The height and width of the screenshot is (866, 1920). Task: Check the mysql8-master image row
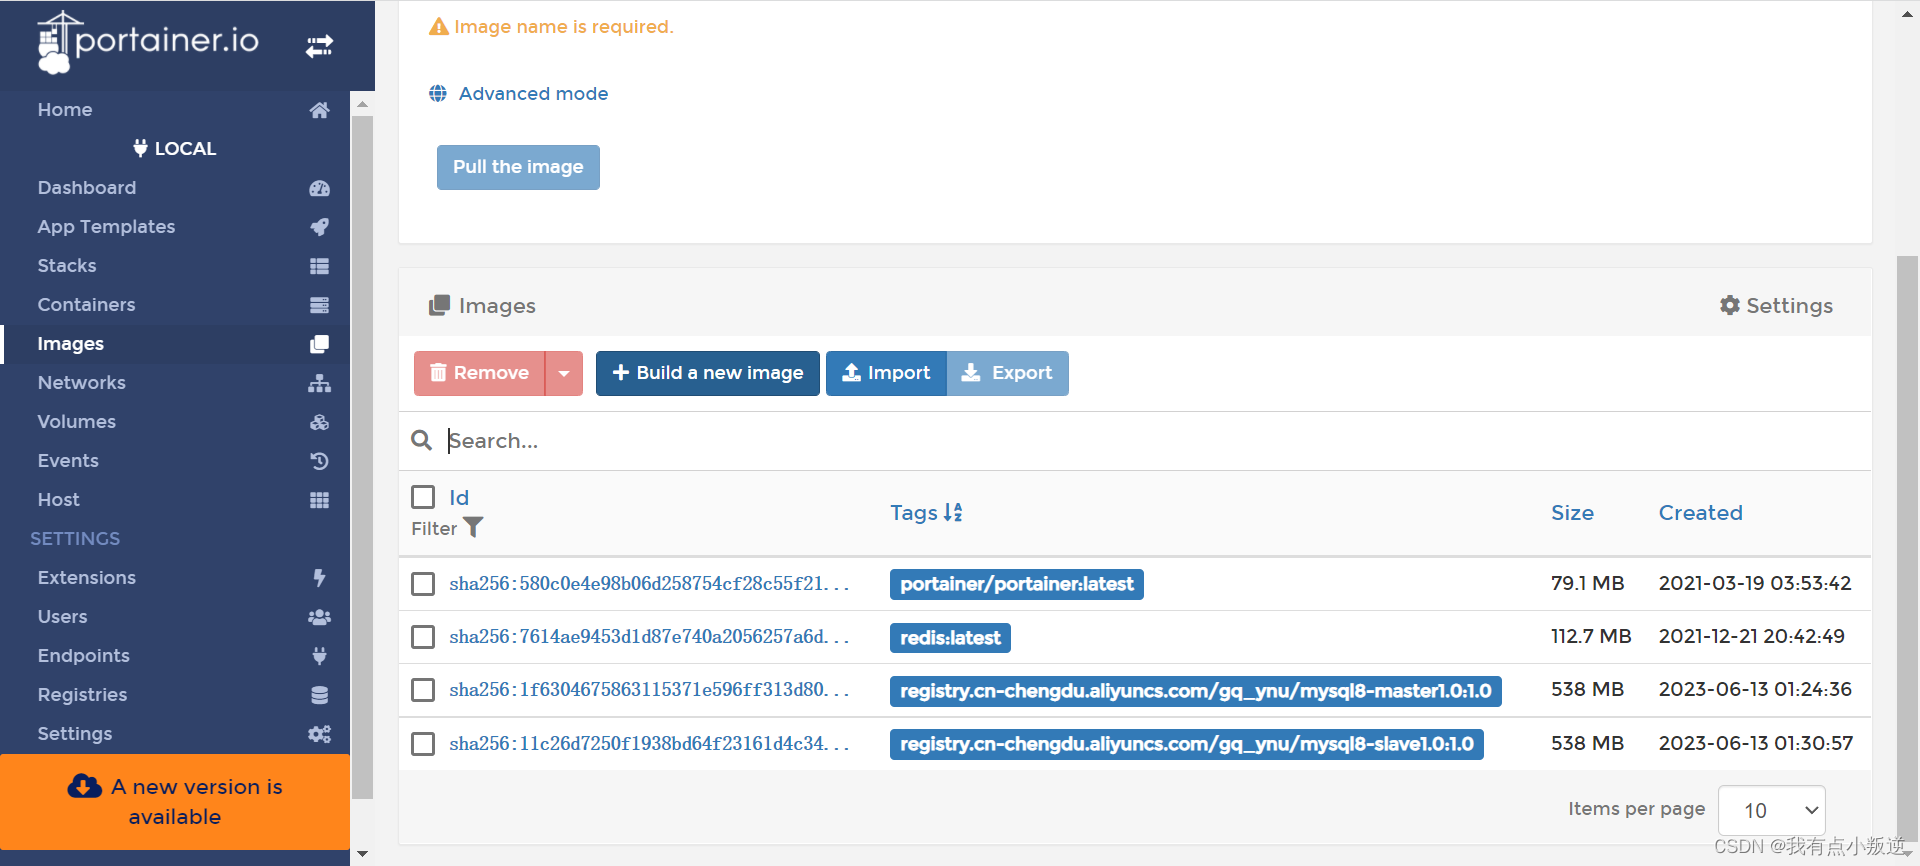coord(423,690)
